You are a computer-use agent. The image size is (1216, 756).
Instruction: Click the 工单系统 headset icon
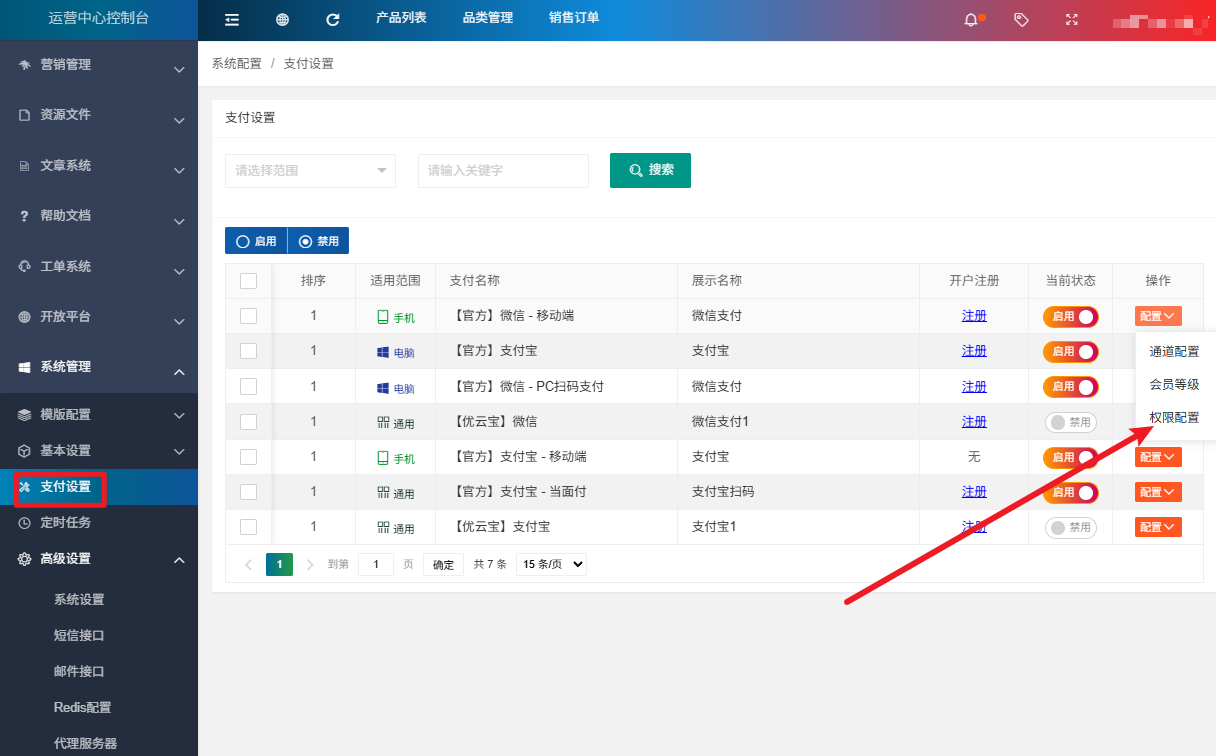click(x=24, y=267)
